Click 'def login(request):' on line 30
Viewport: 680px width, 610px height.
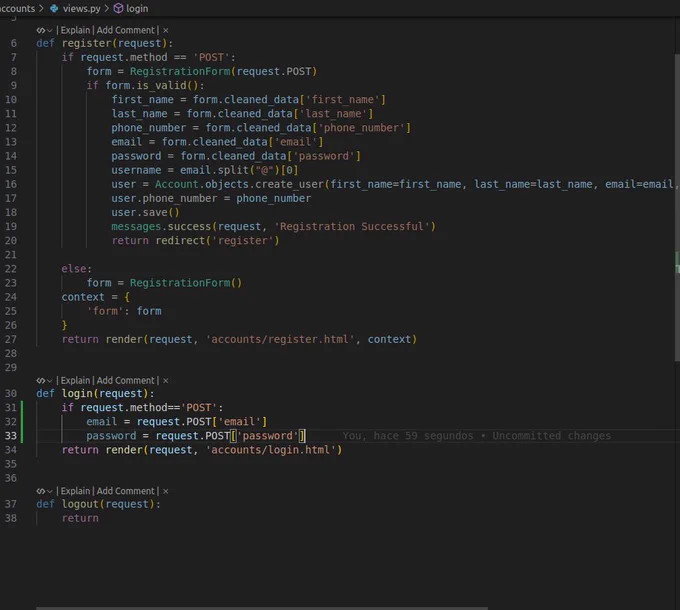click(x=95, y=393)
